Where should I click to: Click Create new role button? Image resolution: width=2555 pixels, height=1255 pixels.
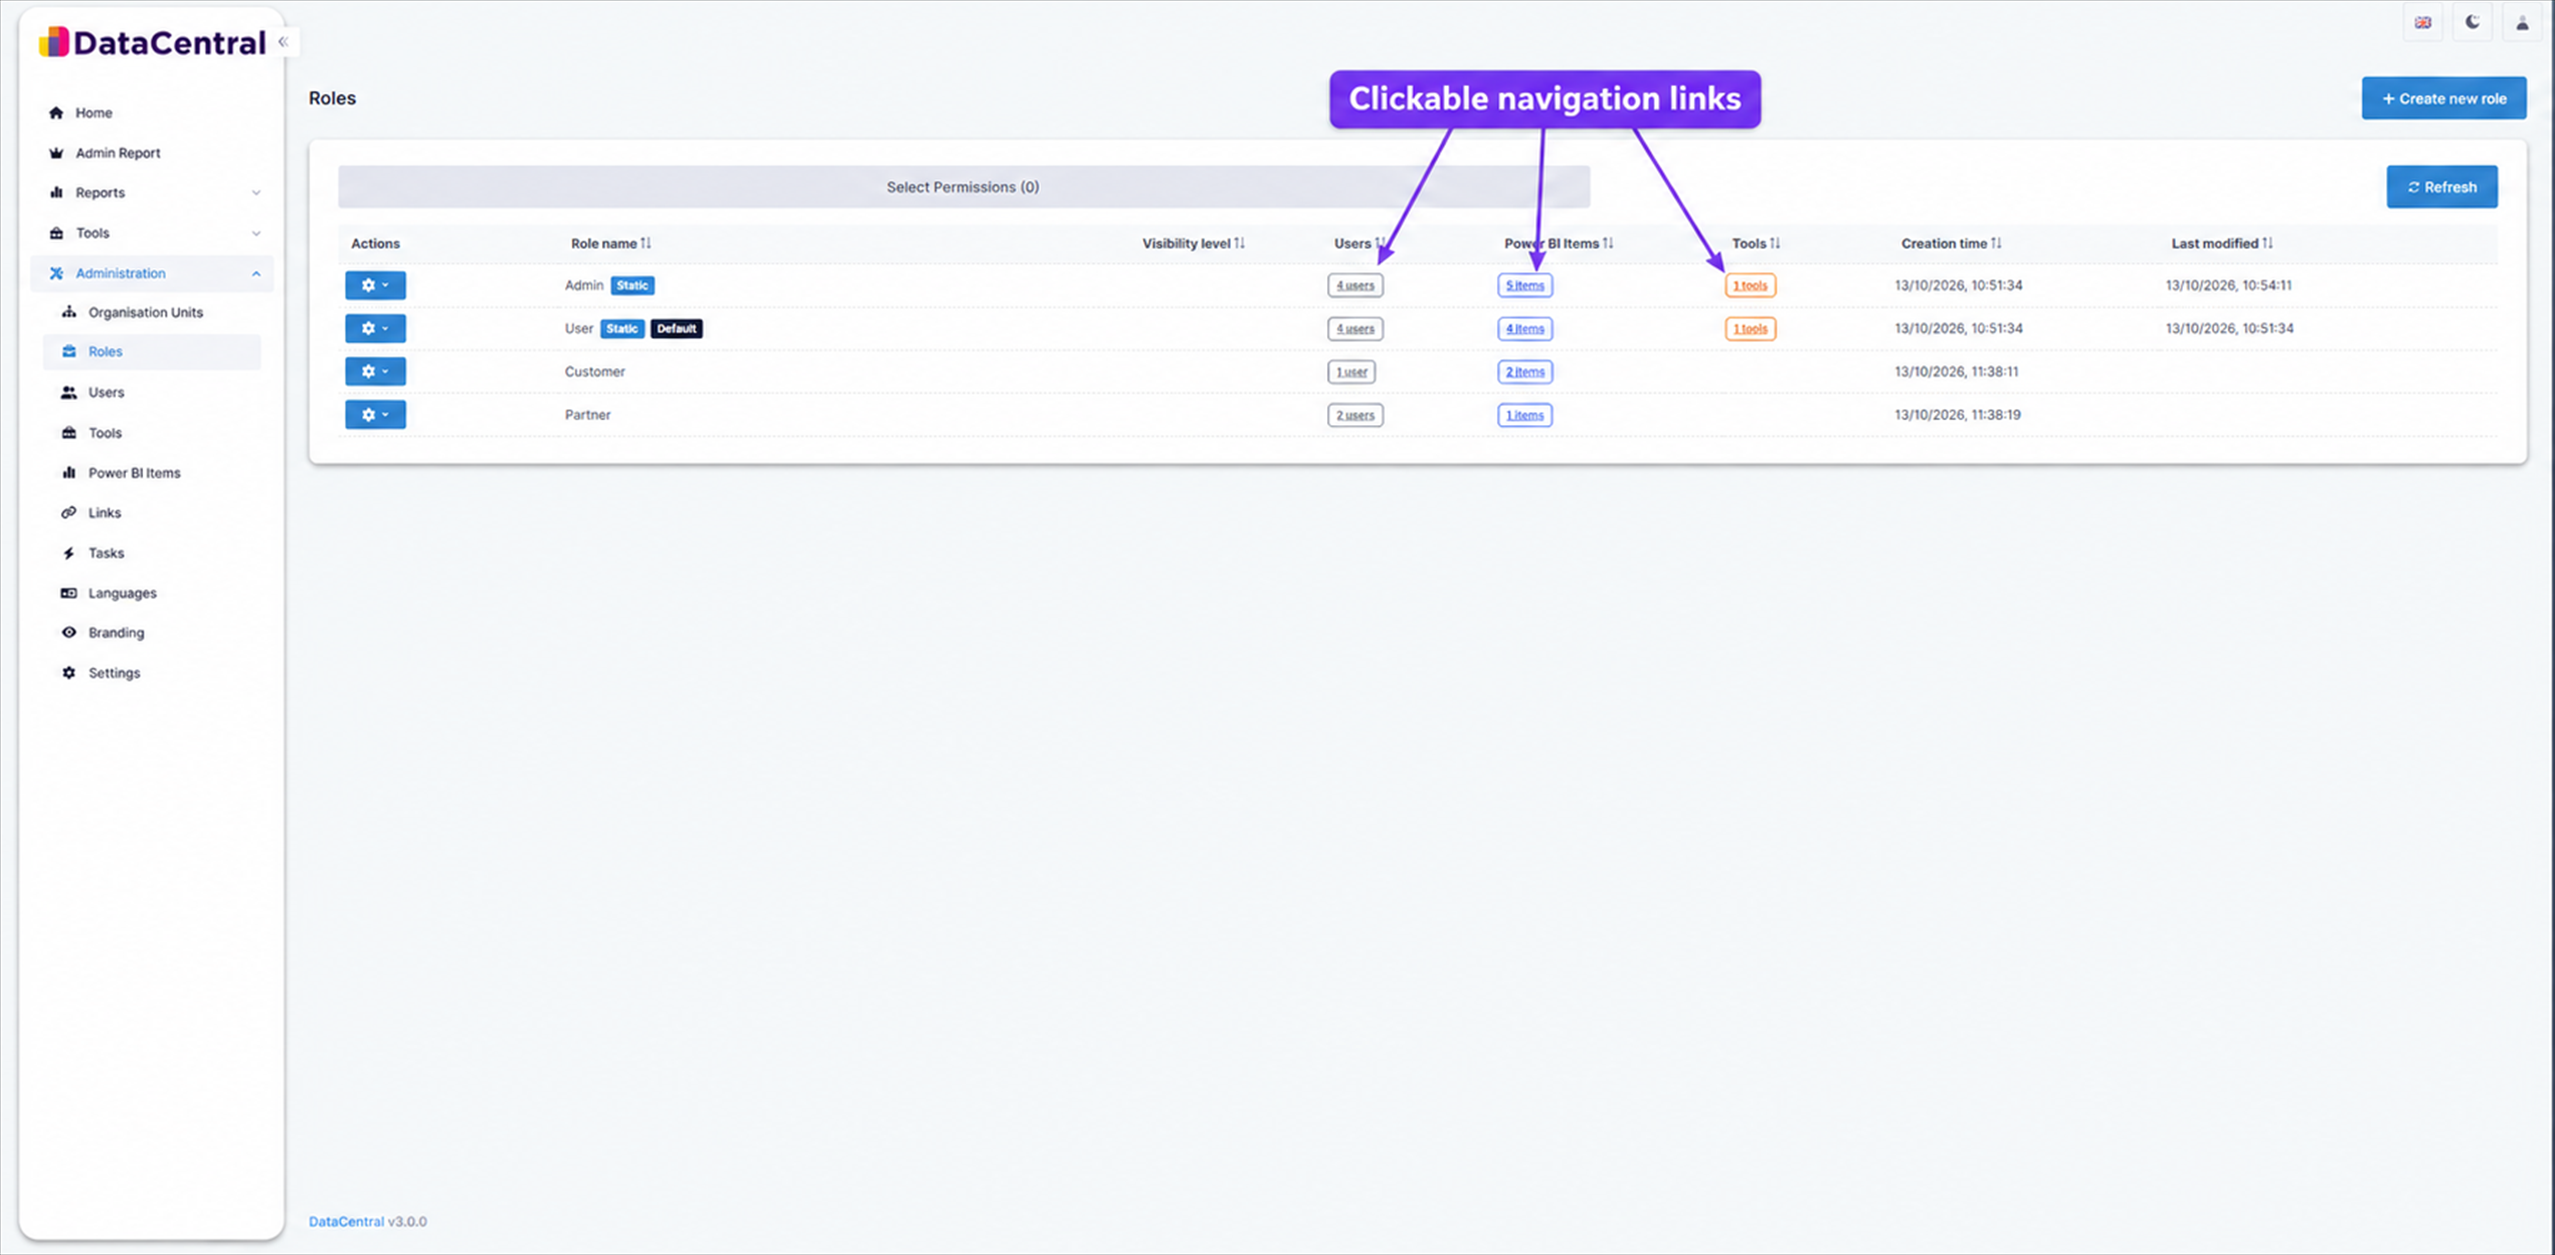click(2443, 98)
